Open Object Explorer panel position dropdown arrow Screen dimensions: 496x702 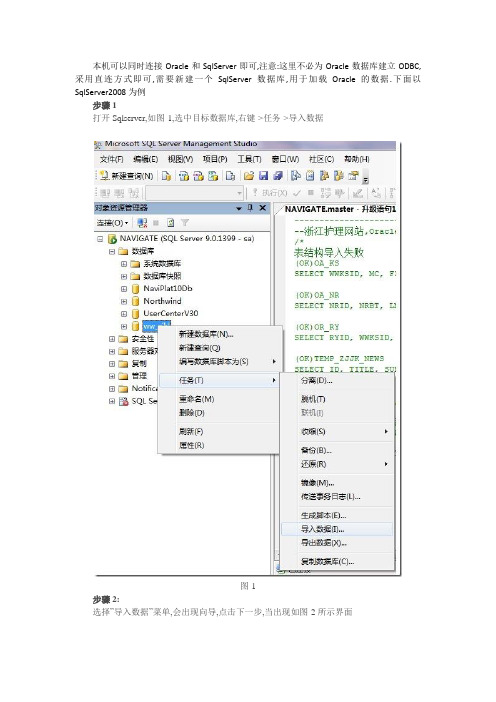pyautogui.click(x=239, y=208)
